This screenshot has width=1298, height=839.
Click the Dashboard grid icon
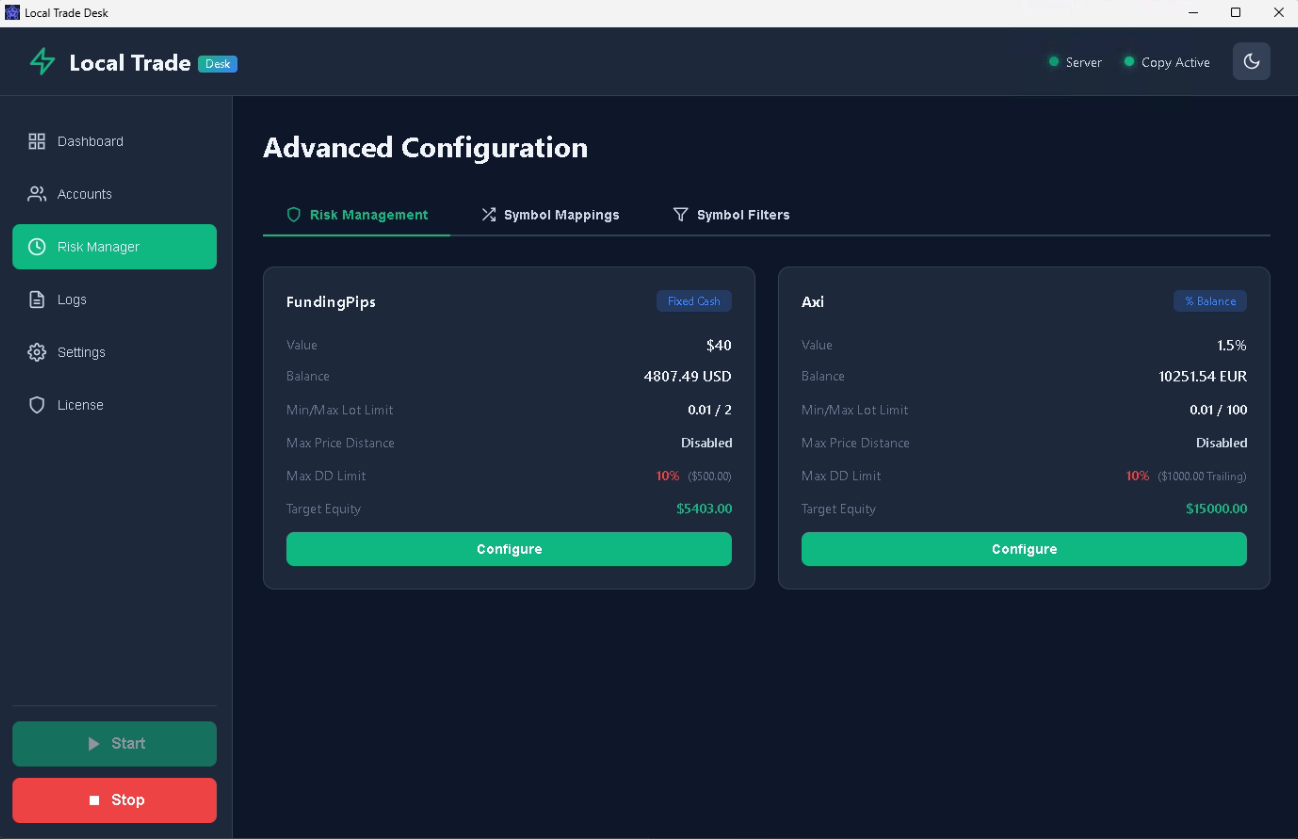[37, 141]
